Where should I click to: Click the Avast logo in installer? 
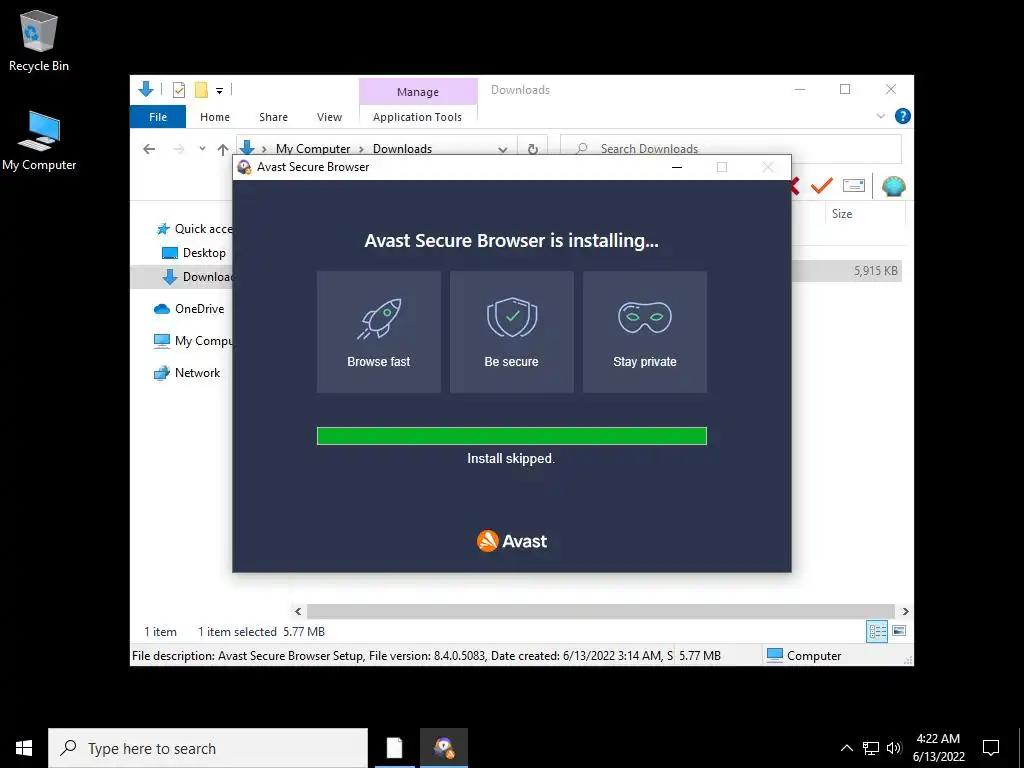click(x=512, y=541)
